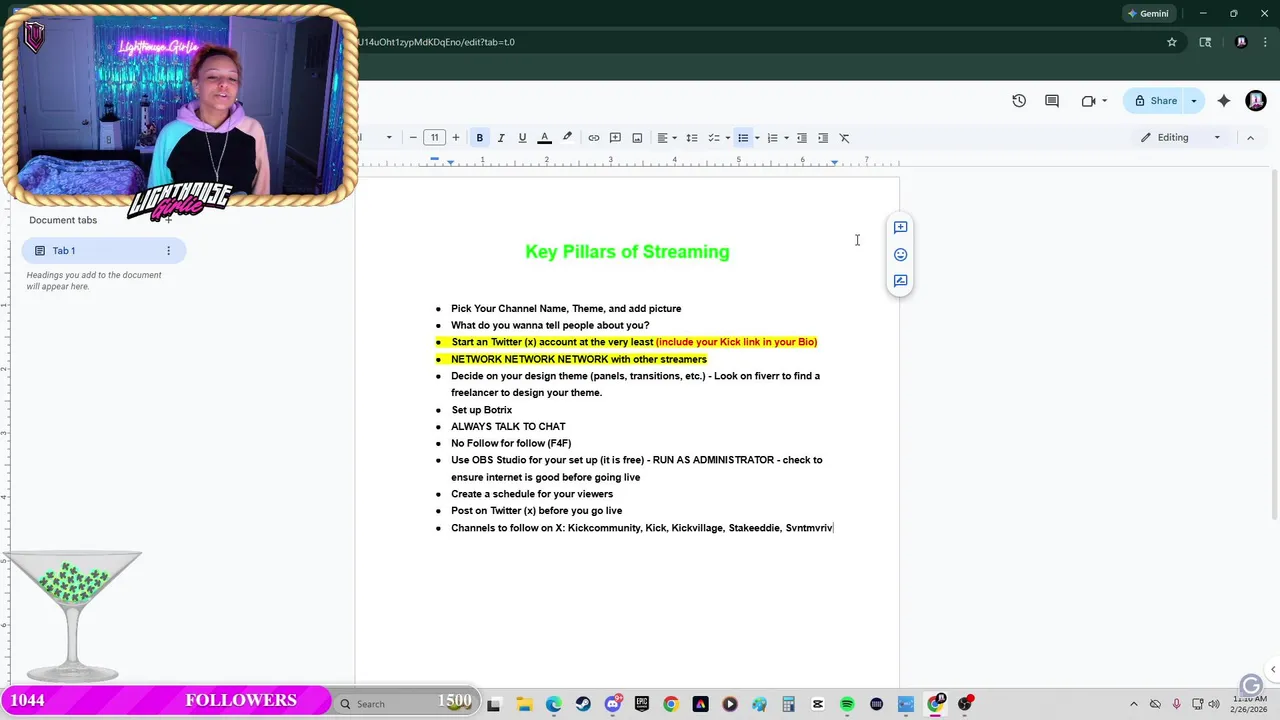Click the emoji reaction icon in margin
Image resolution: width=1280 pixels, height=720 pixels.
pos(900,255)
